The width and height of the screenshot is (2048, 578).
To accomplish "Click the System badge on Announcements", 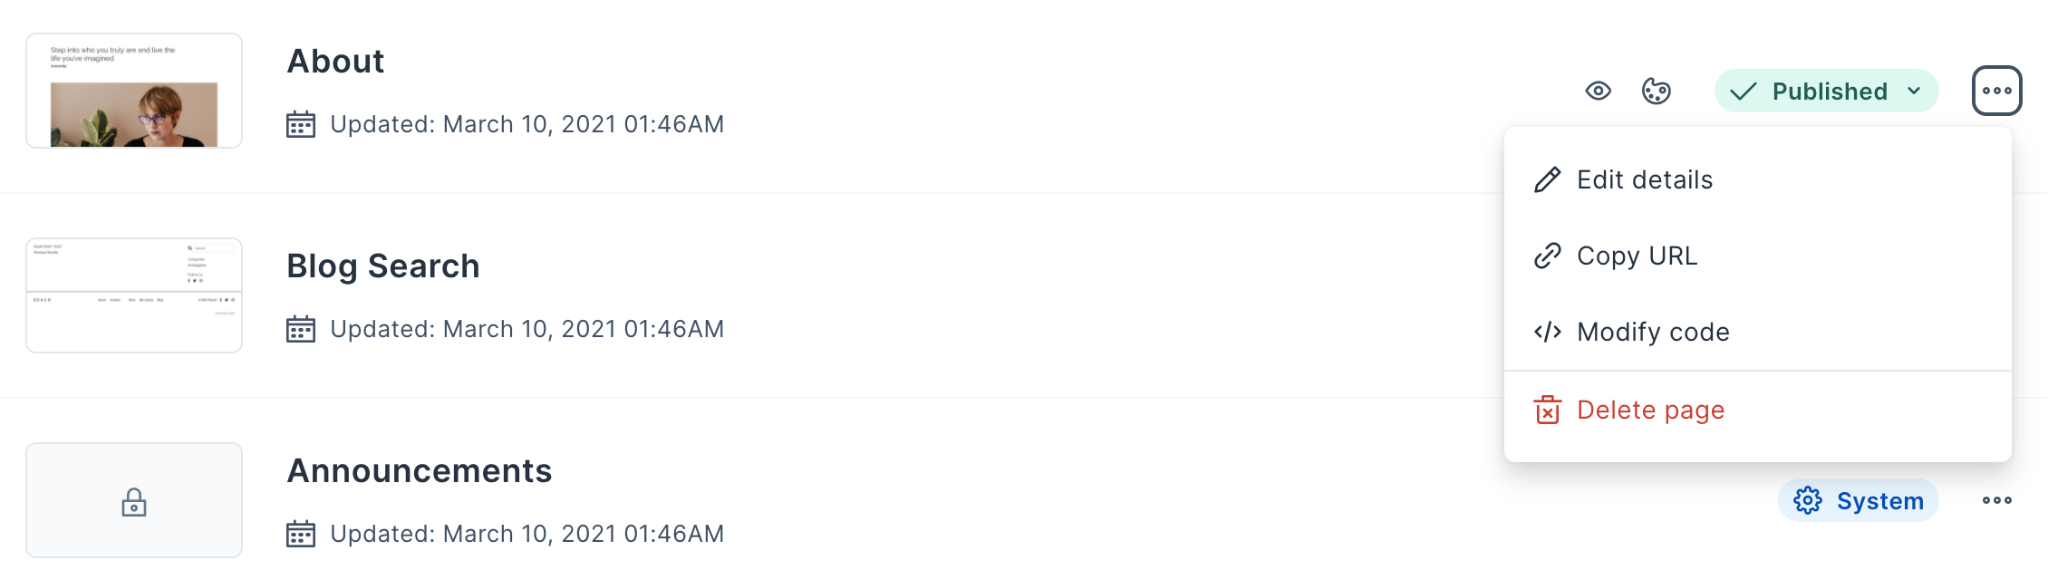I will [x=1858, y=500].
